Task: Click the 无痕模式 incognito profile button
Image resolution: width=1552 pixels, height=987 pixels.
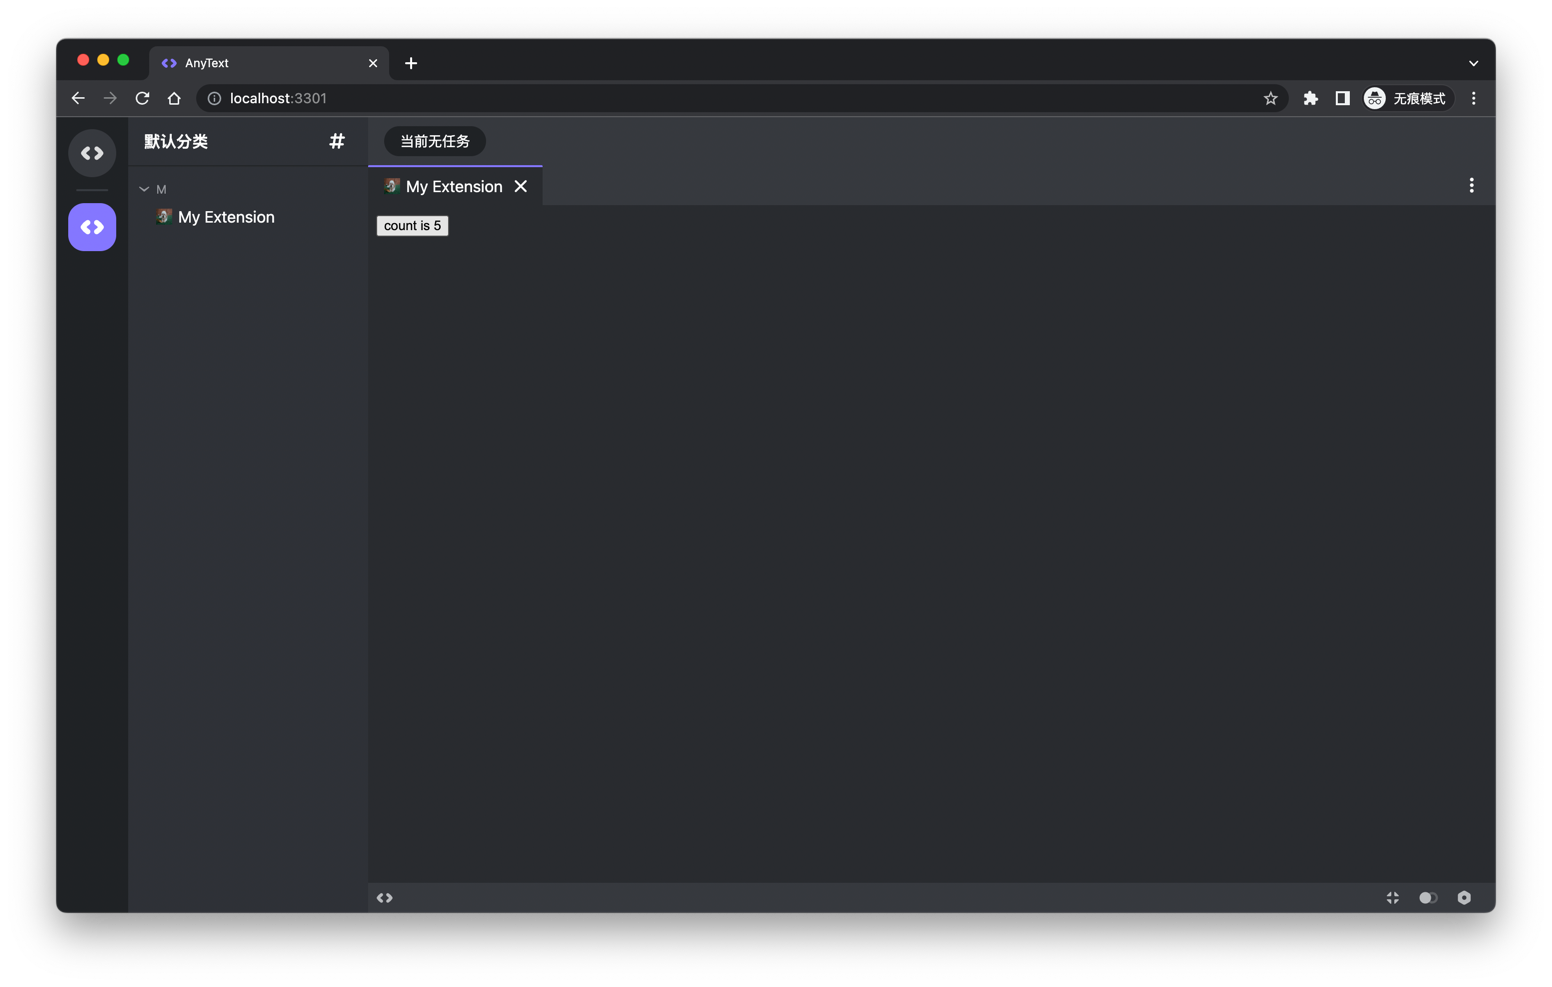Action: click(1407, 98)
